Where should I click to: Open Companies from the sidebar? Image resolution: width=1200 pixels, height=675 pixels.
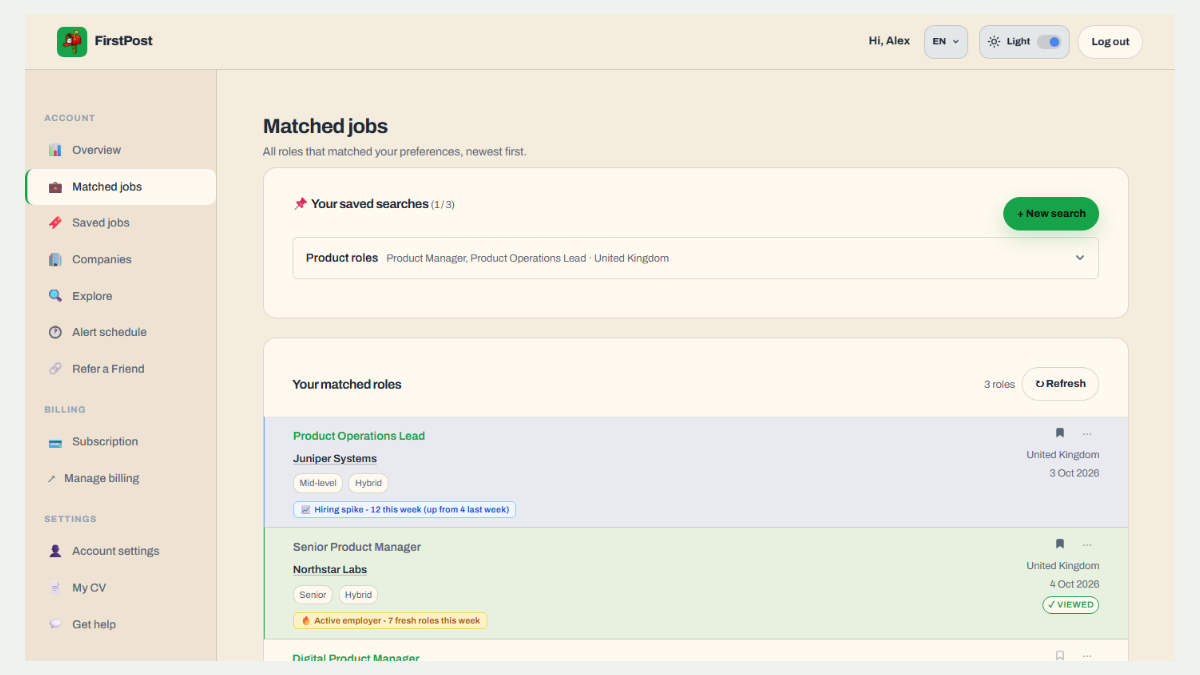click(120, 259)
